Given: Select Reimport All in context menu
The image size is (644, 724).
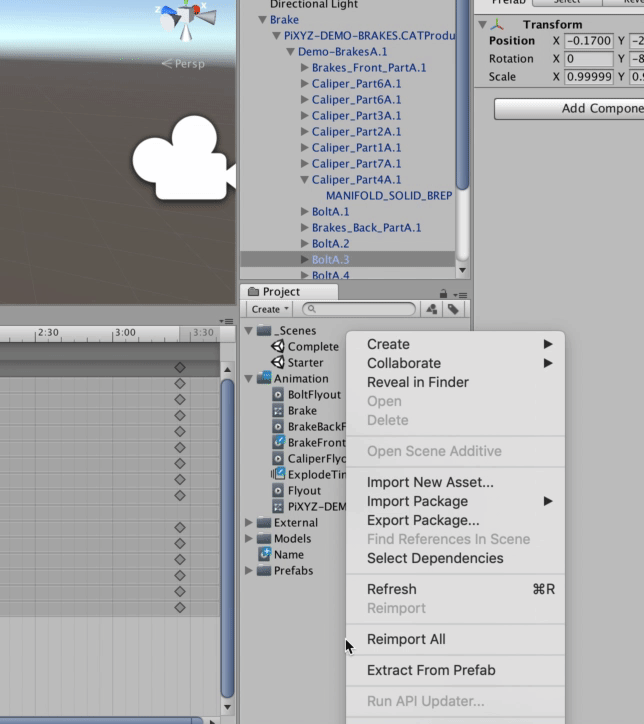Looking at the screenshot, I should tap(406, 639).
